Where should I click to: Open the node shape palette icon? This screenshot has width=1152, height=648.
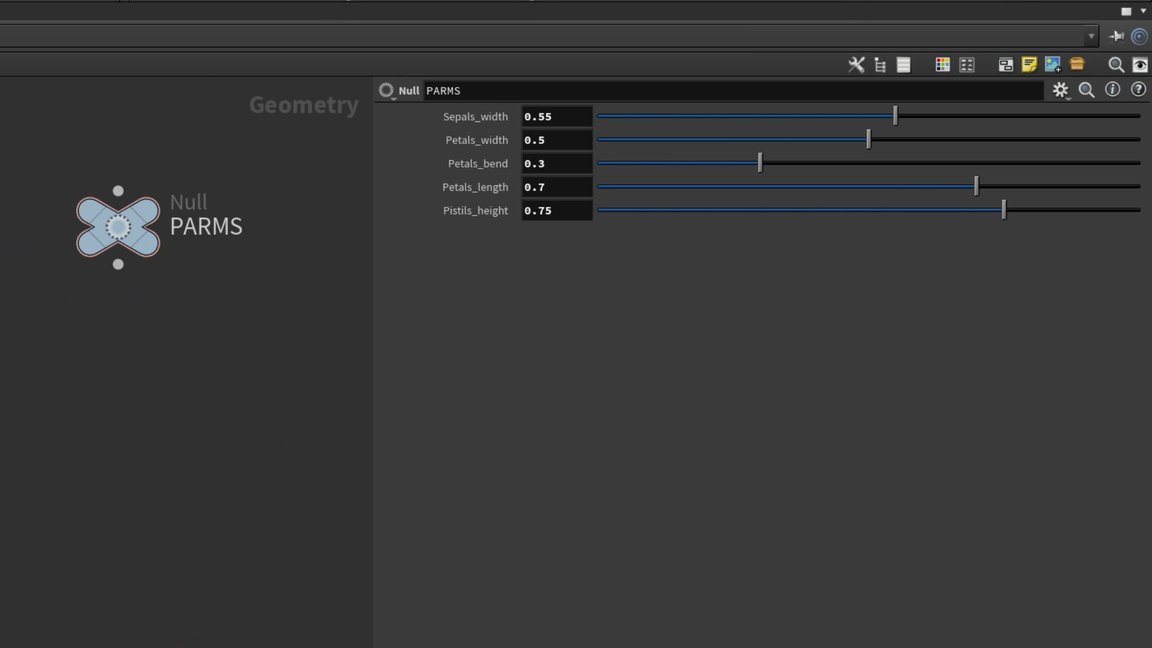pos(967,65)
